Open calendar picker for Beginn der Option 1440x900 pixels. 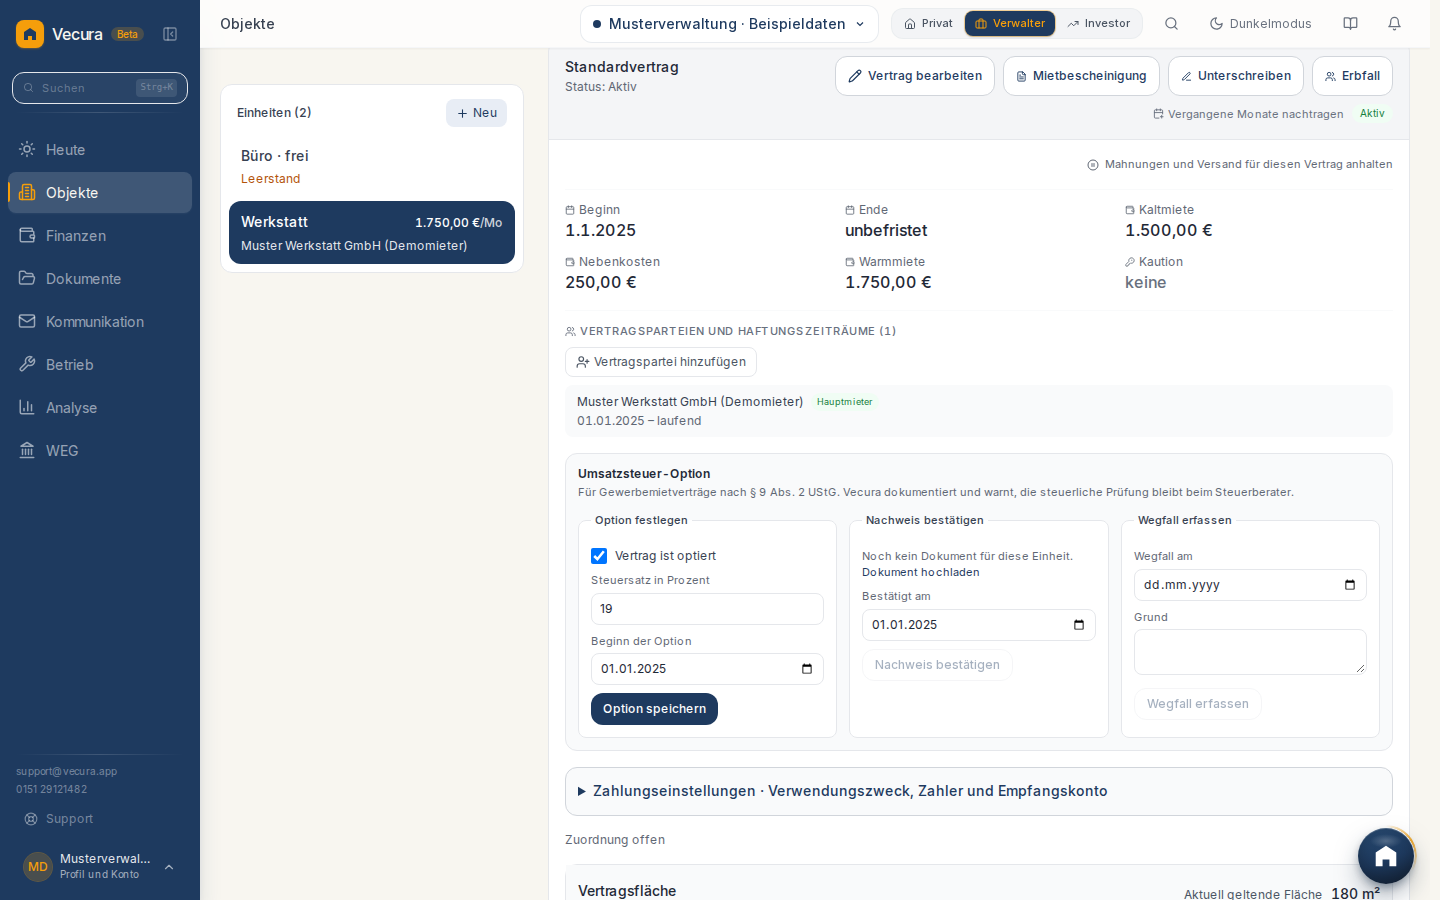807,669
